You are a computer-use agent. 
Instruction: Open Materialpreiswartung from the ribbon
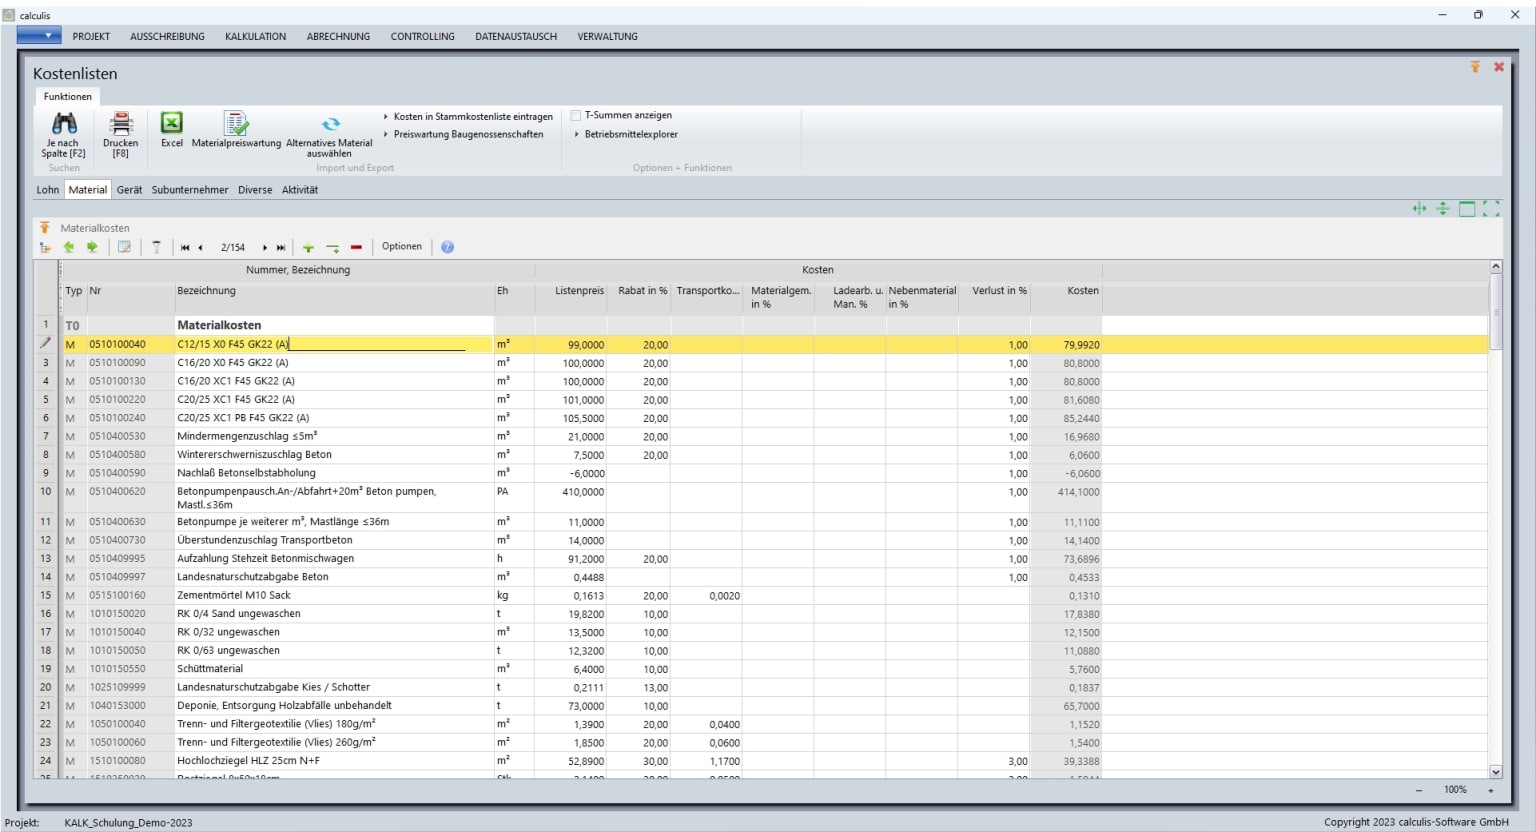(236, 124)
